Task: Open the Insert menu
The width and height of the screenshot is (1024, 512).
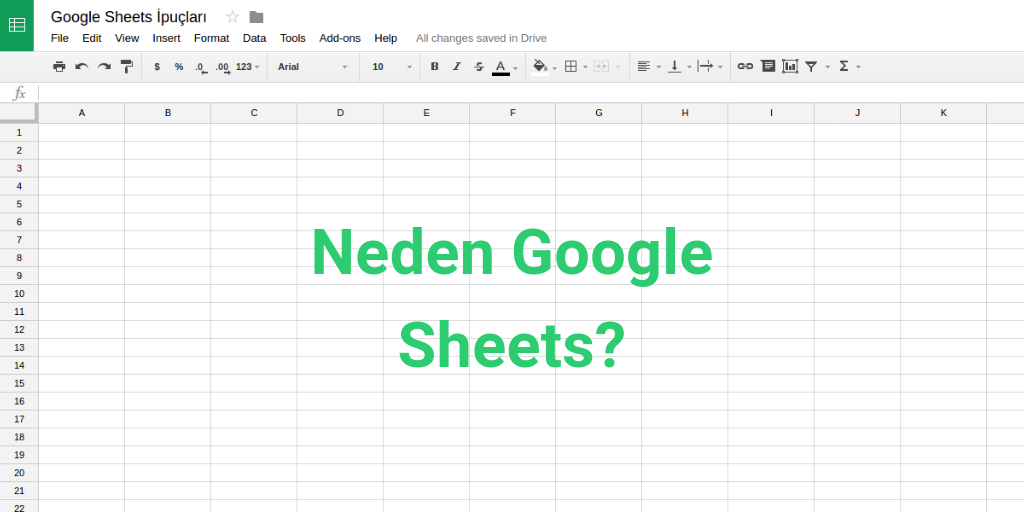Action: pos(167,38)
